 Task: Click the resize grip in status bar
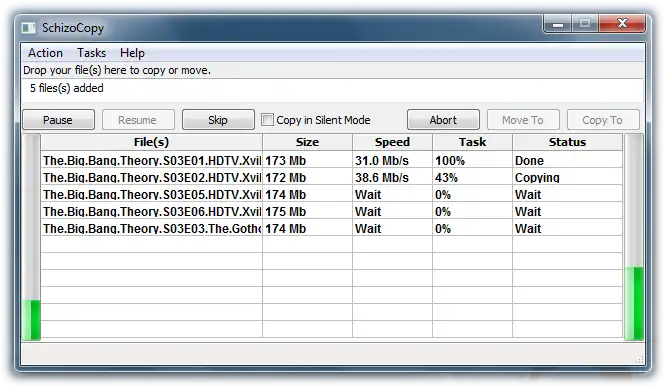(640, 360)
